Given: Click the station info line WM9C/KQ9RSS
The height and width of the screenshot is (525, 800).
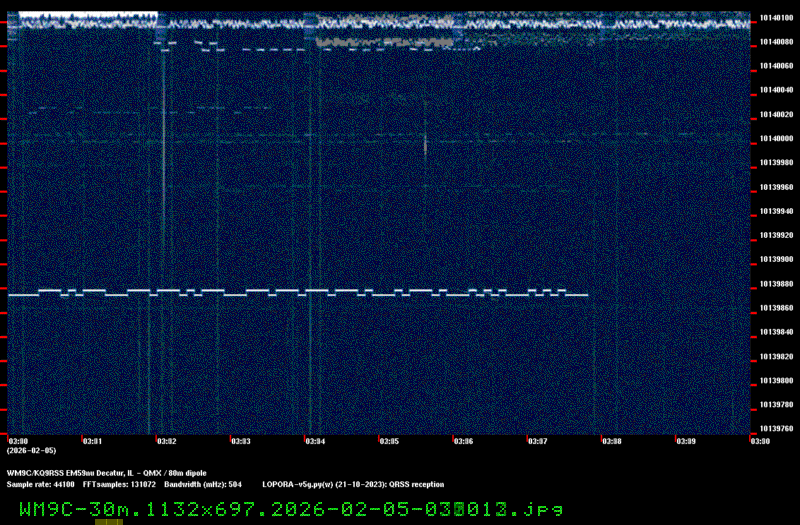Looking at the screenshot, I should (x=107, y=472).
